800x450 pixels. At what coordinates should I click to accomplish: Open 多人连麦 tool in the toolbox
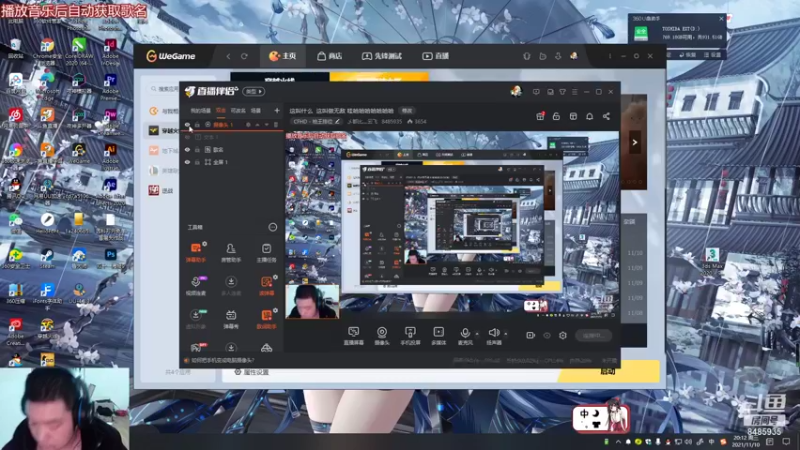(231, 286)
